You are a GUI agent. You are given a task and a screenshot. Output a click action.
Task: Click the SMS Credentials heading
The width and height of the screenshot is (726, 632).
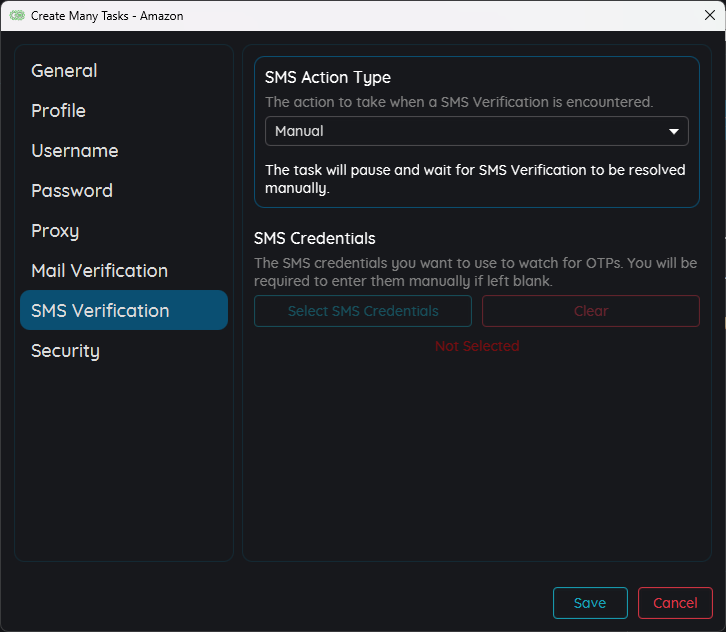click(x=315, y=238)
